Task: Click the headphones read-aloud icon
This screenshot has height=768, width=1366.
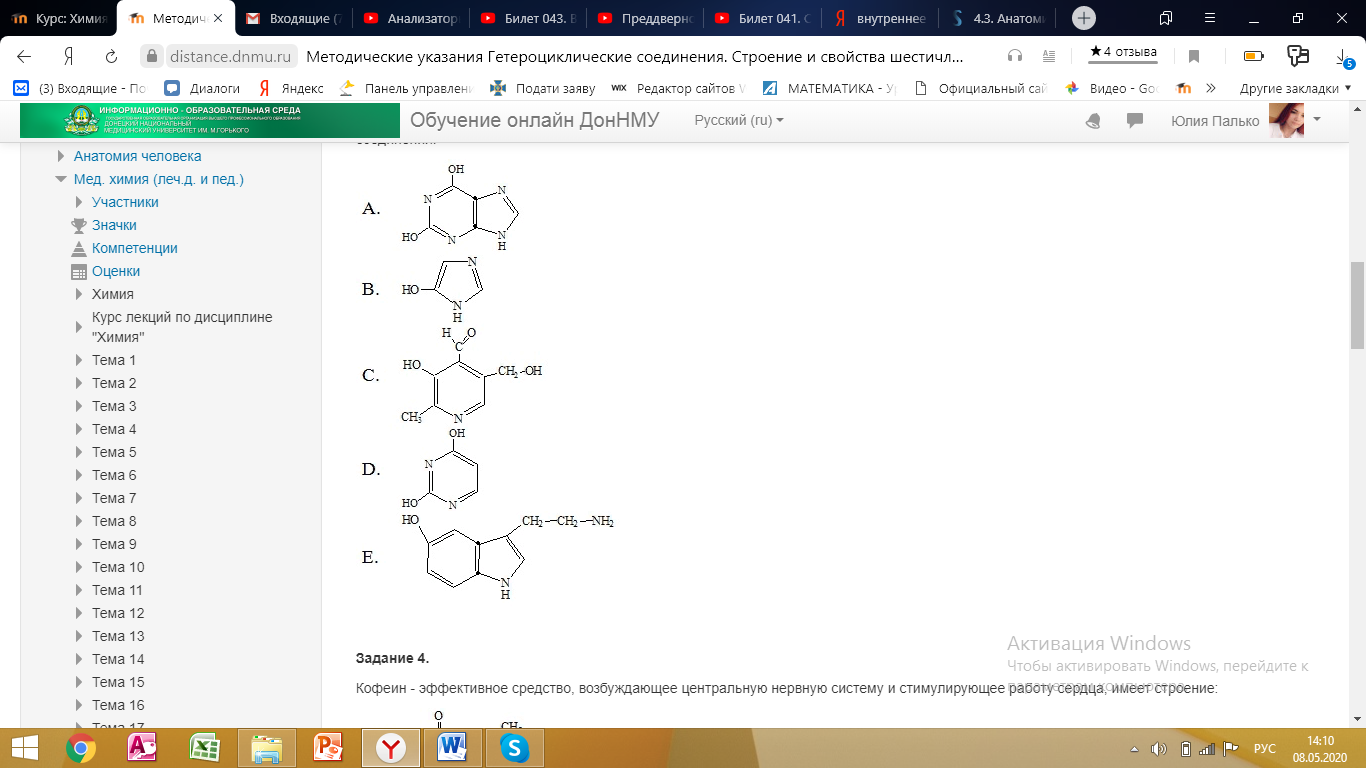Action: 1015,56
